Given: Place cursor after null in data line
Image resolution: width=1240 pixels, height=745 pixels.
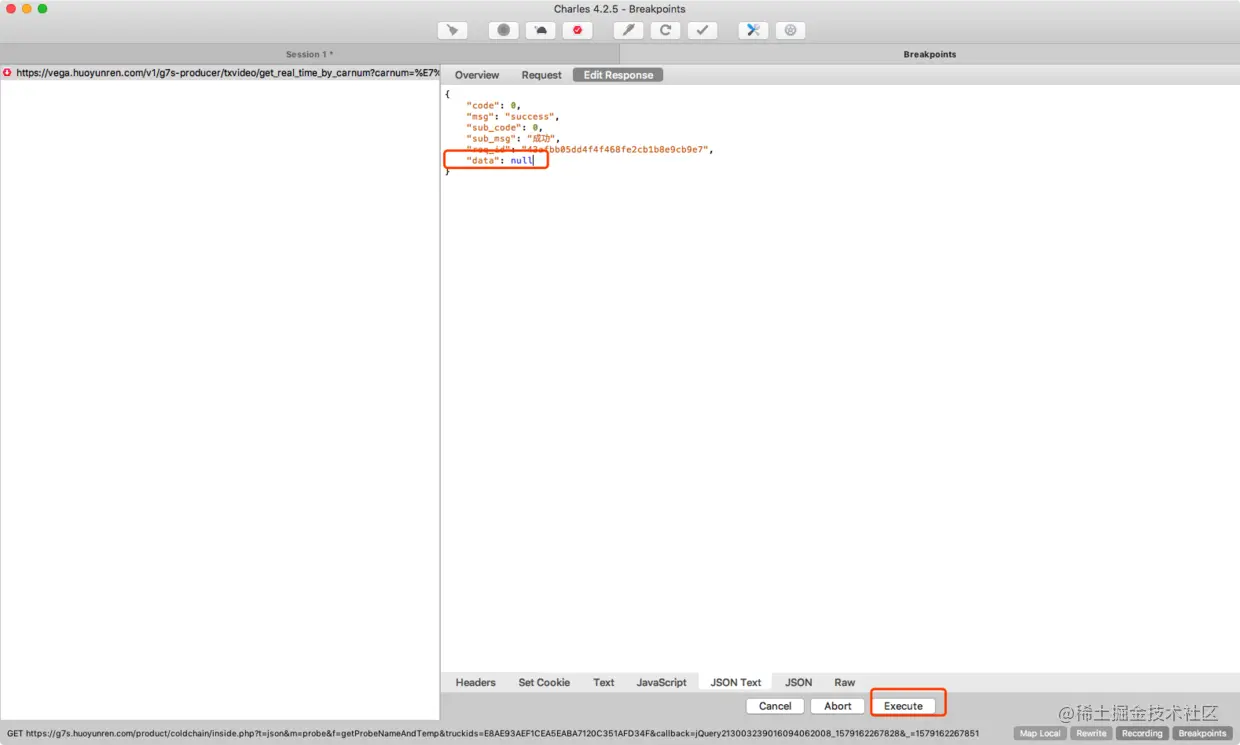Looking at the screenshot, I should point(534,160).
